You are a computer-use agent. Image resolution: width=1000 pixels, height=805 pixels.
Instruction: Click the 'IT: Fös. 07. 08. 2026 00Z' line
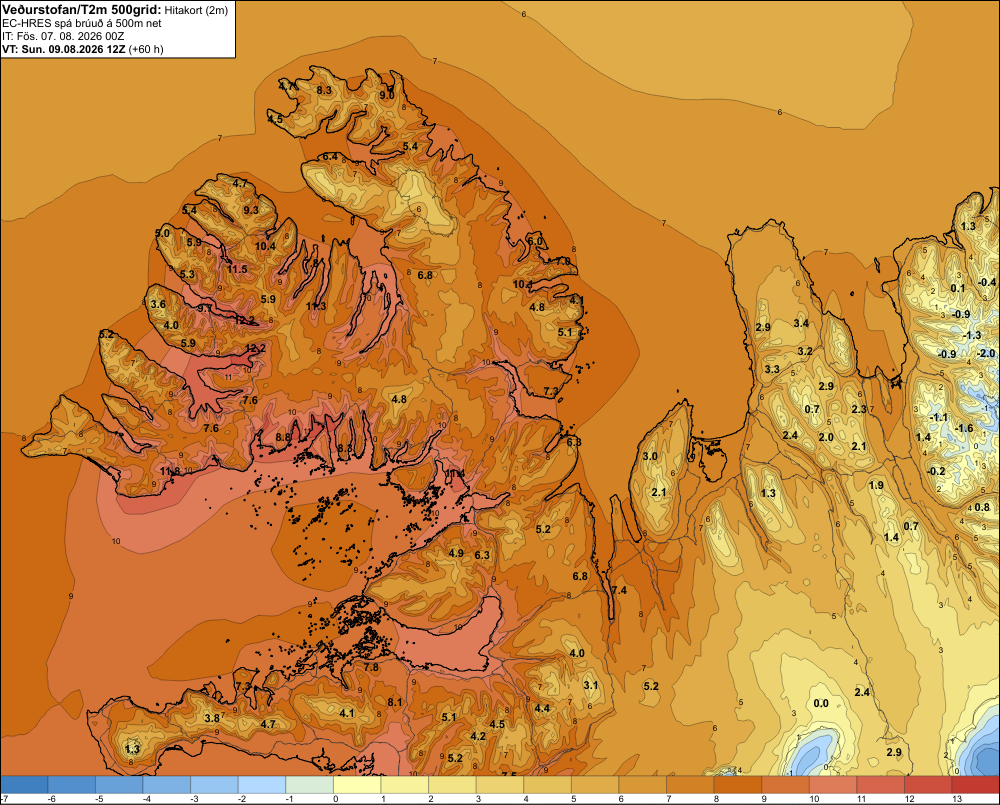63,36
